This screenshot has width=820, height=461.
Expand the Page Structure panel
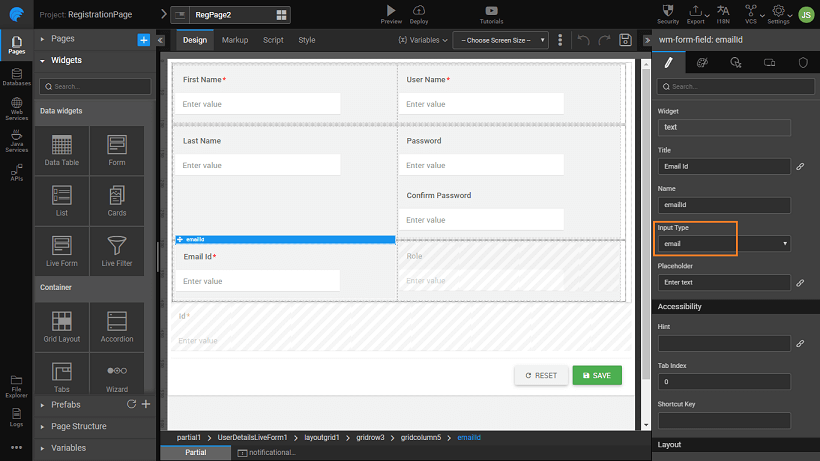tap(80, 426)
